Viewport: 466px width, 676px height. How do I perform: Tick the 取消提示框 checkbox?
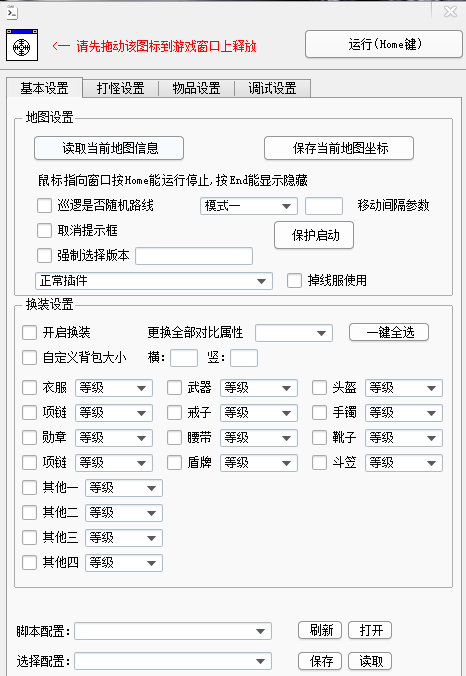click(x=44, y=231)
